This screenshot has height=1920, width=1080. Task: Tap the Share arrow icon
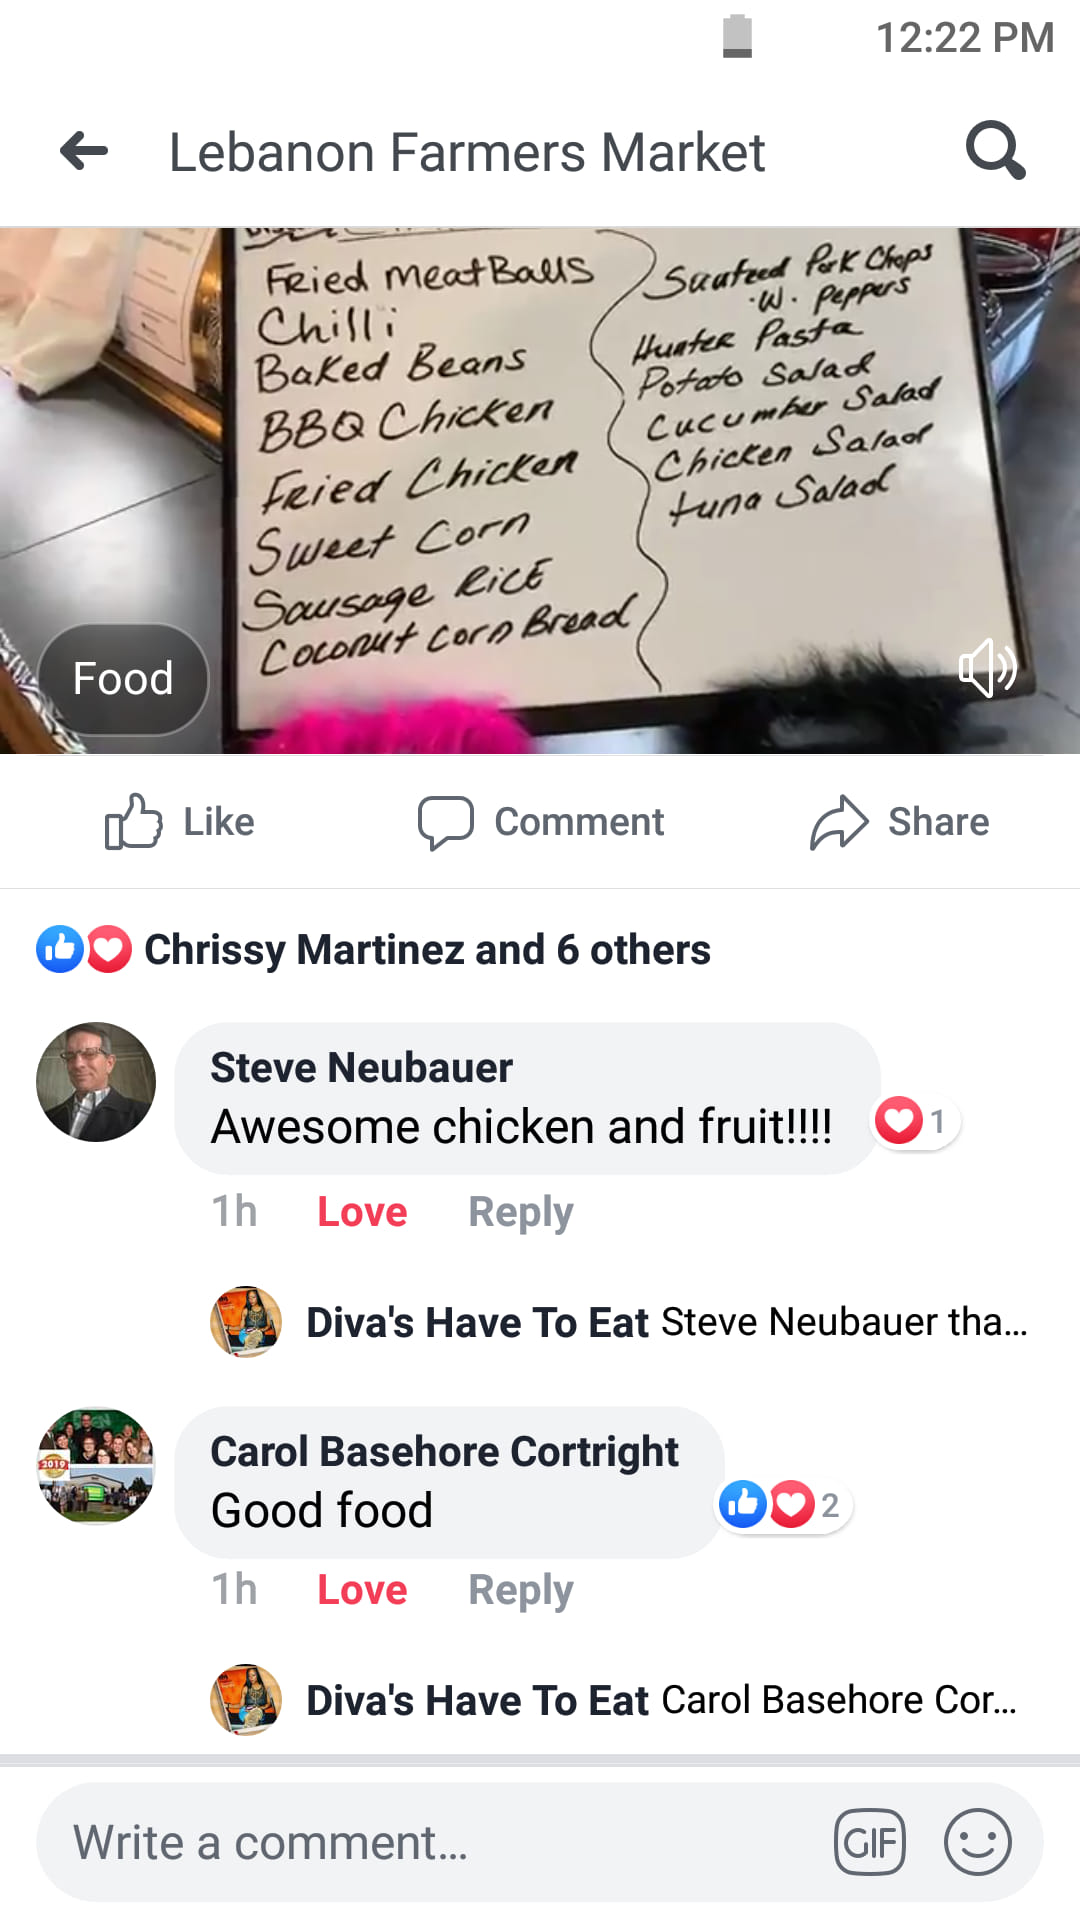pyautogui.click(x=839, y=823)
